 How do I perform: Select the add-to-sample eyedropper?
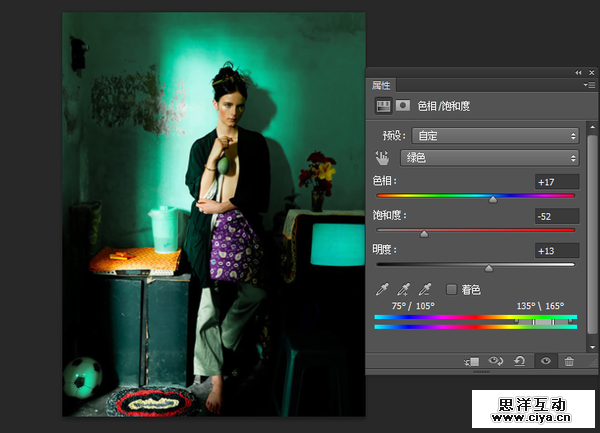tap(403, 289)
